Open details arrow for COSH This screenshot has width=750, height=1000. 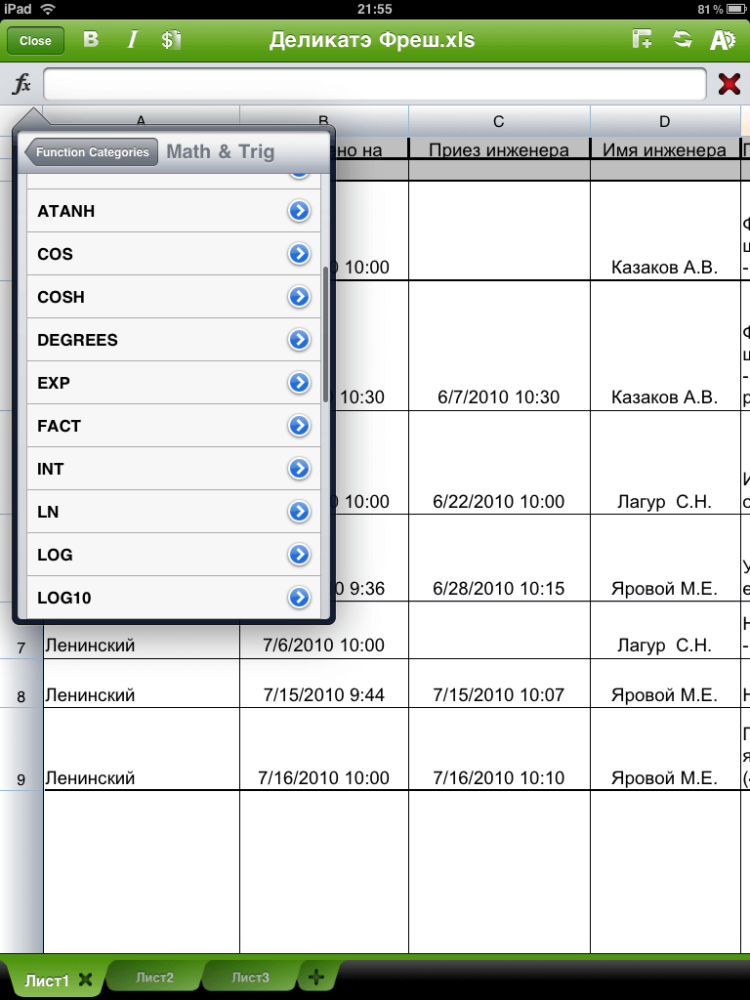[298, 297]
